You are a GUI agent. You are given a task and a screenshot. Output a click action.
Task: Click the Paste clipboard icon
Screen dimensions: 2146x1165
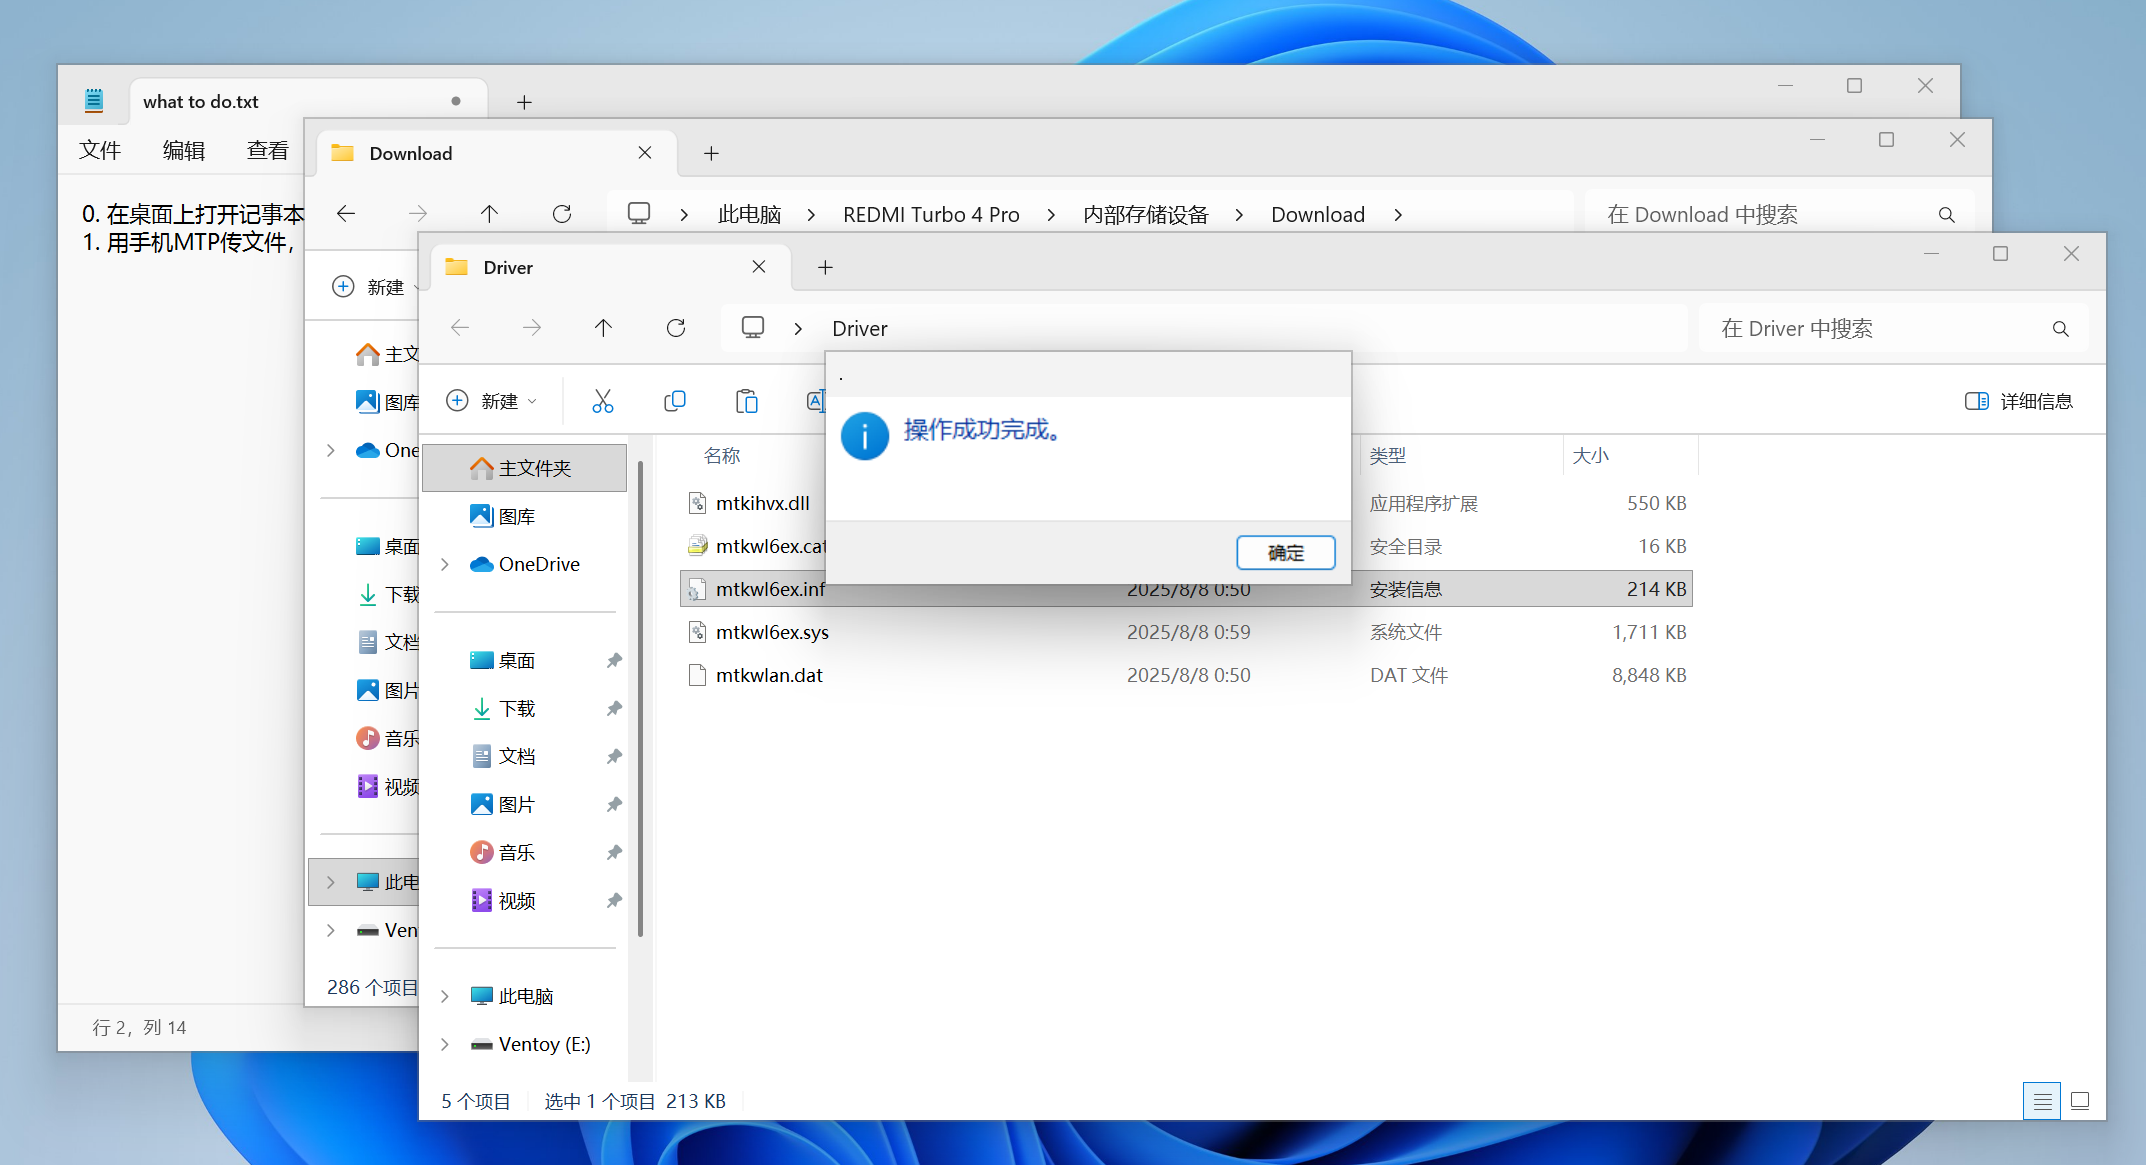pyautogui.click(x=746, y=401)
